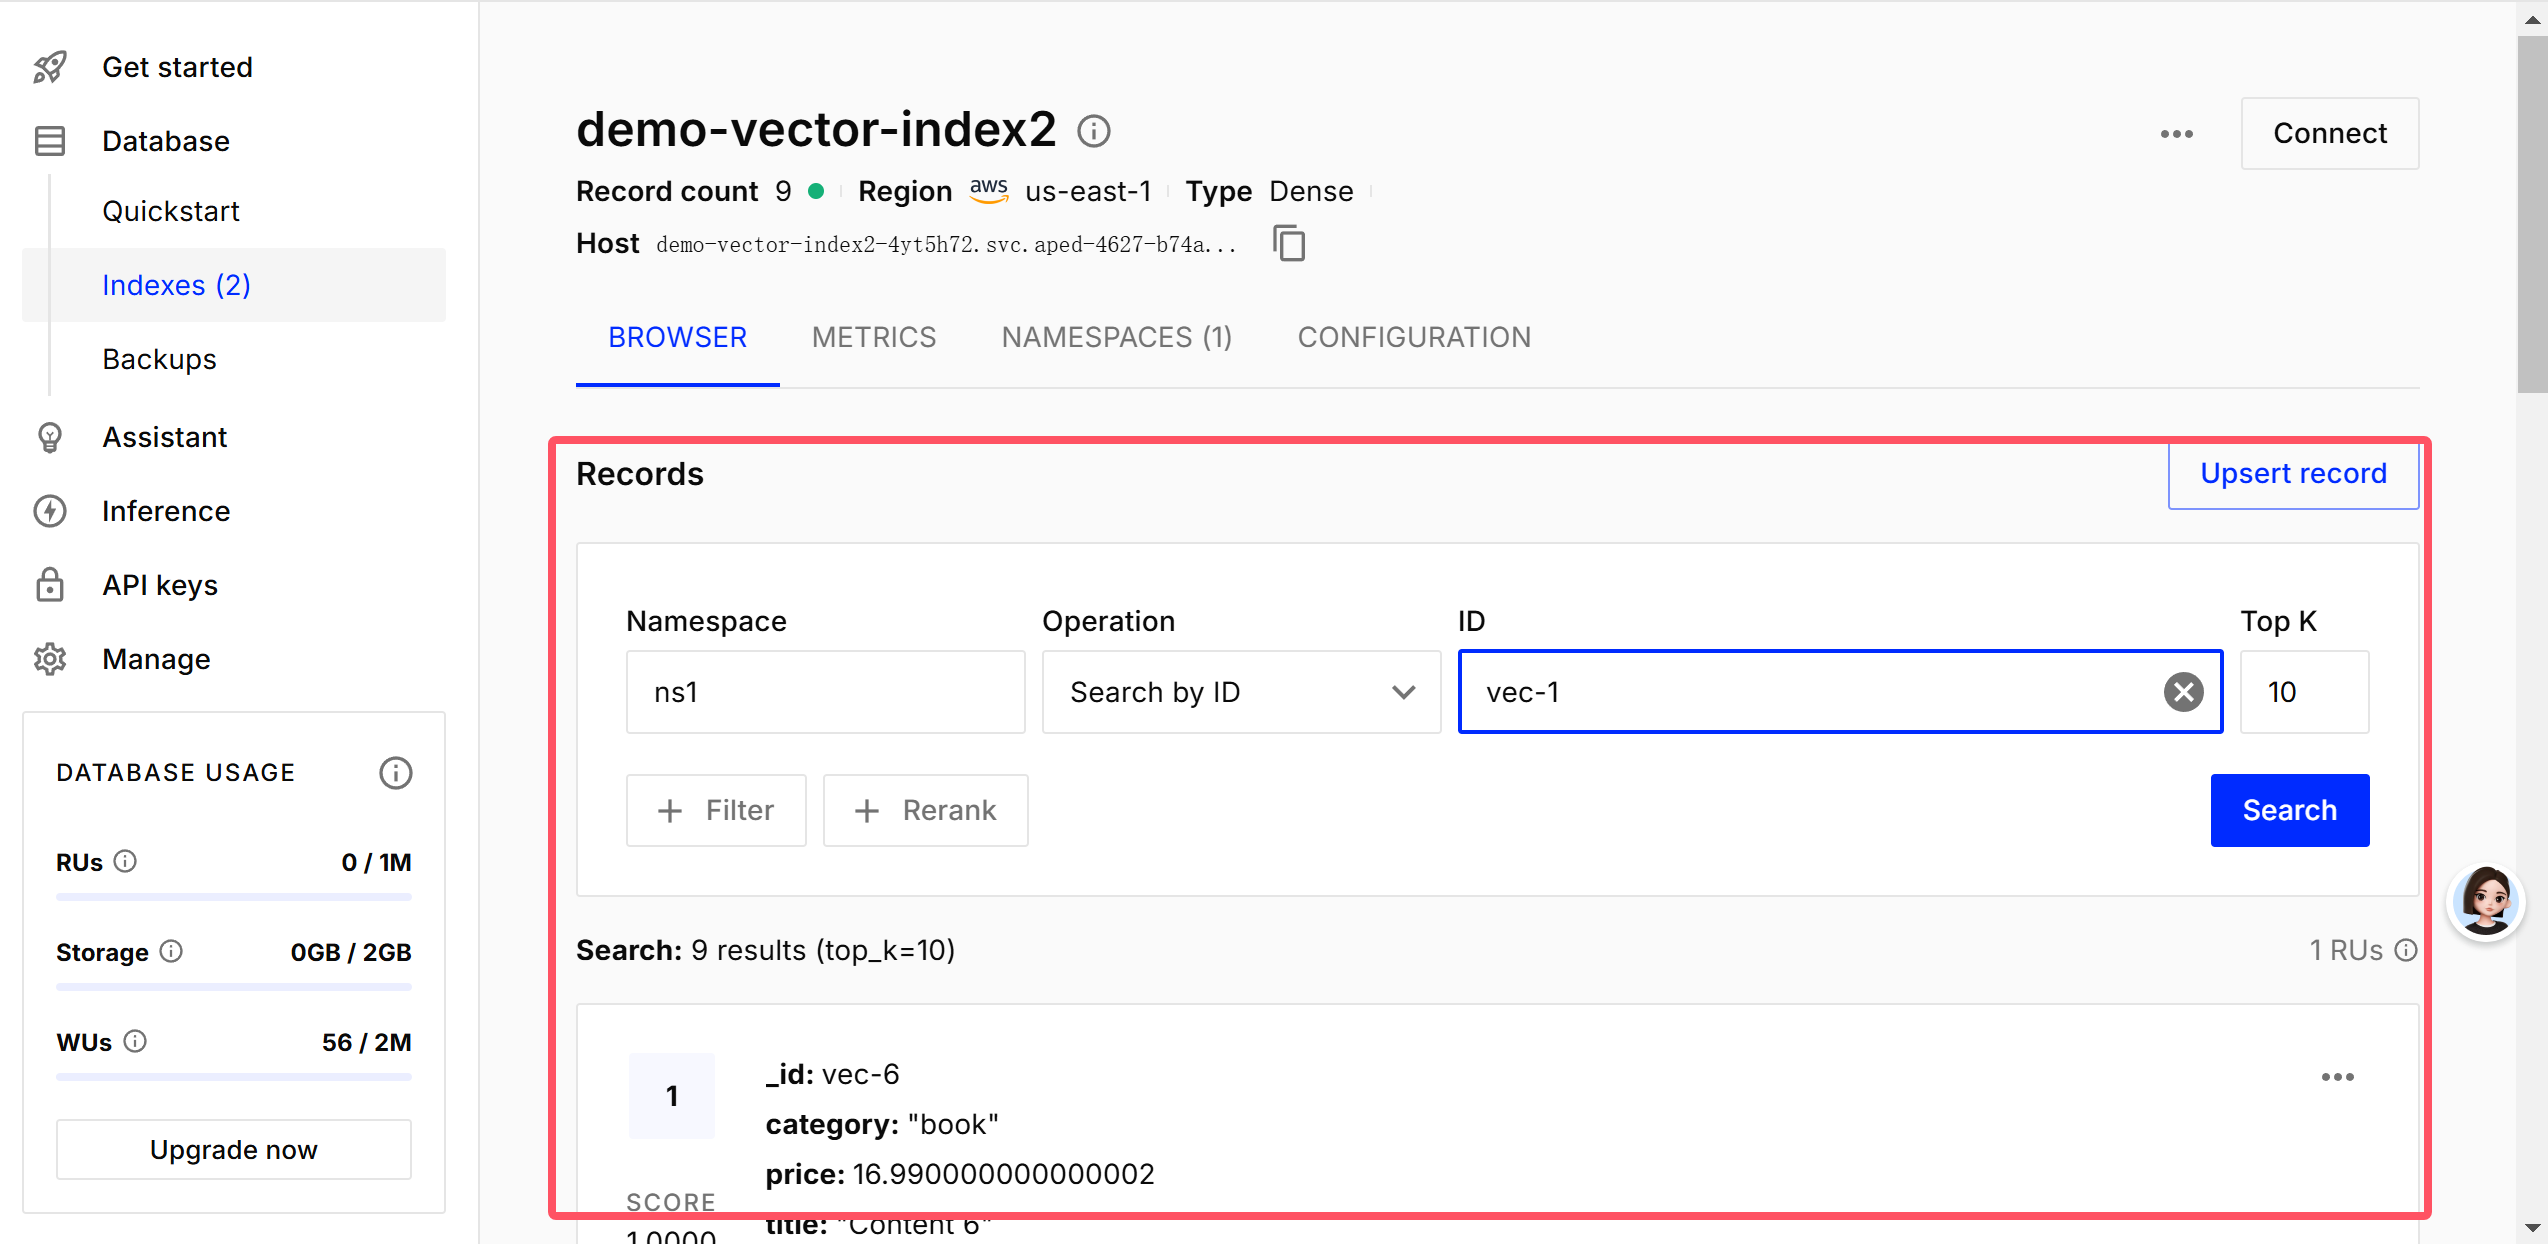The width and height of the screenshot is (2548, 1244).
Task: Click the RUs info icon beside results
Action: click(x=2406, y=950)
